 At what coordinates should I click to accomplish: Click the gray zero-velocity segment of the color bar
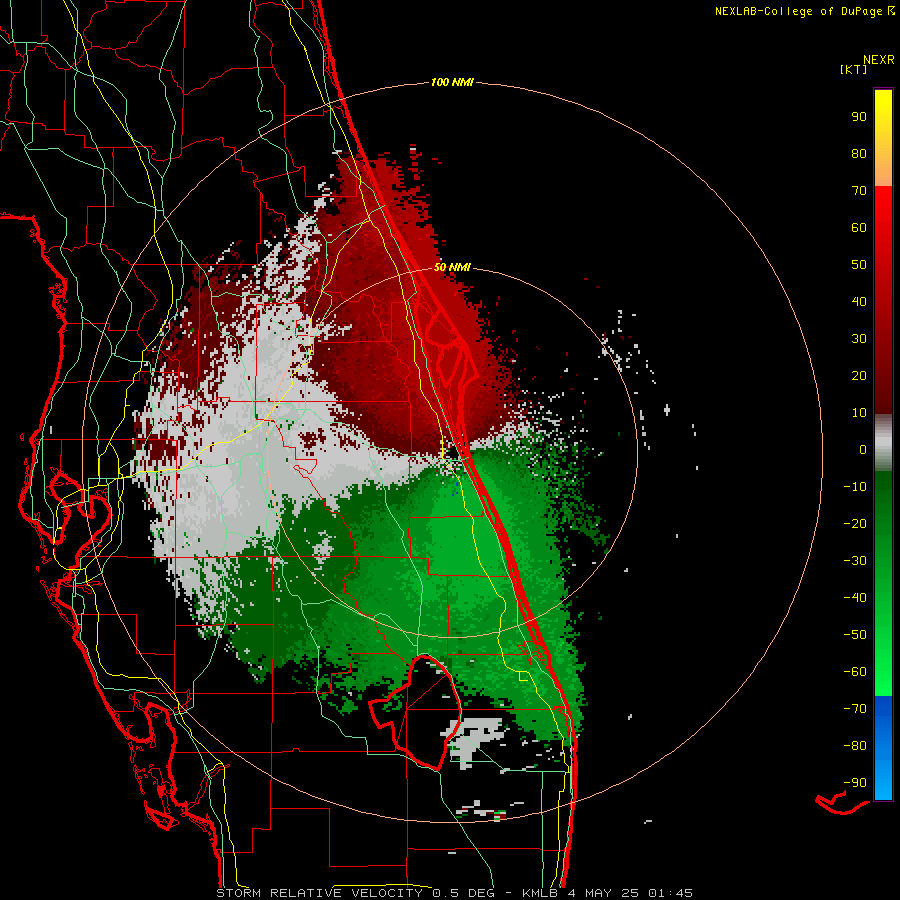click(883, 443)
